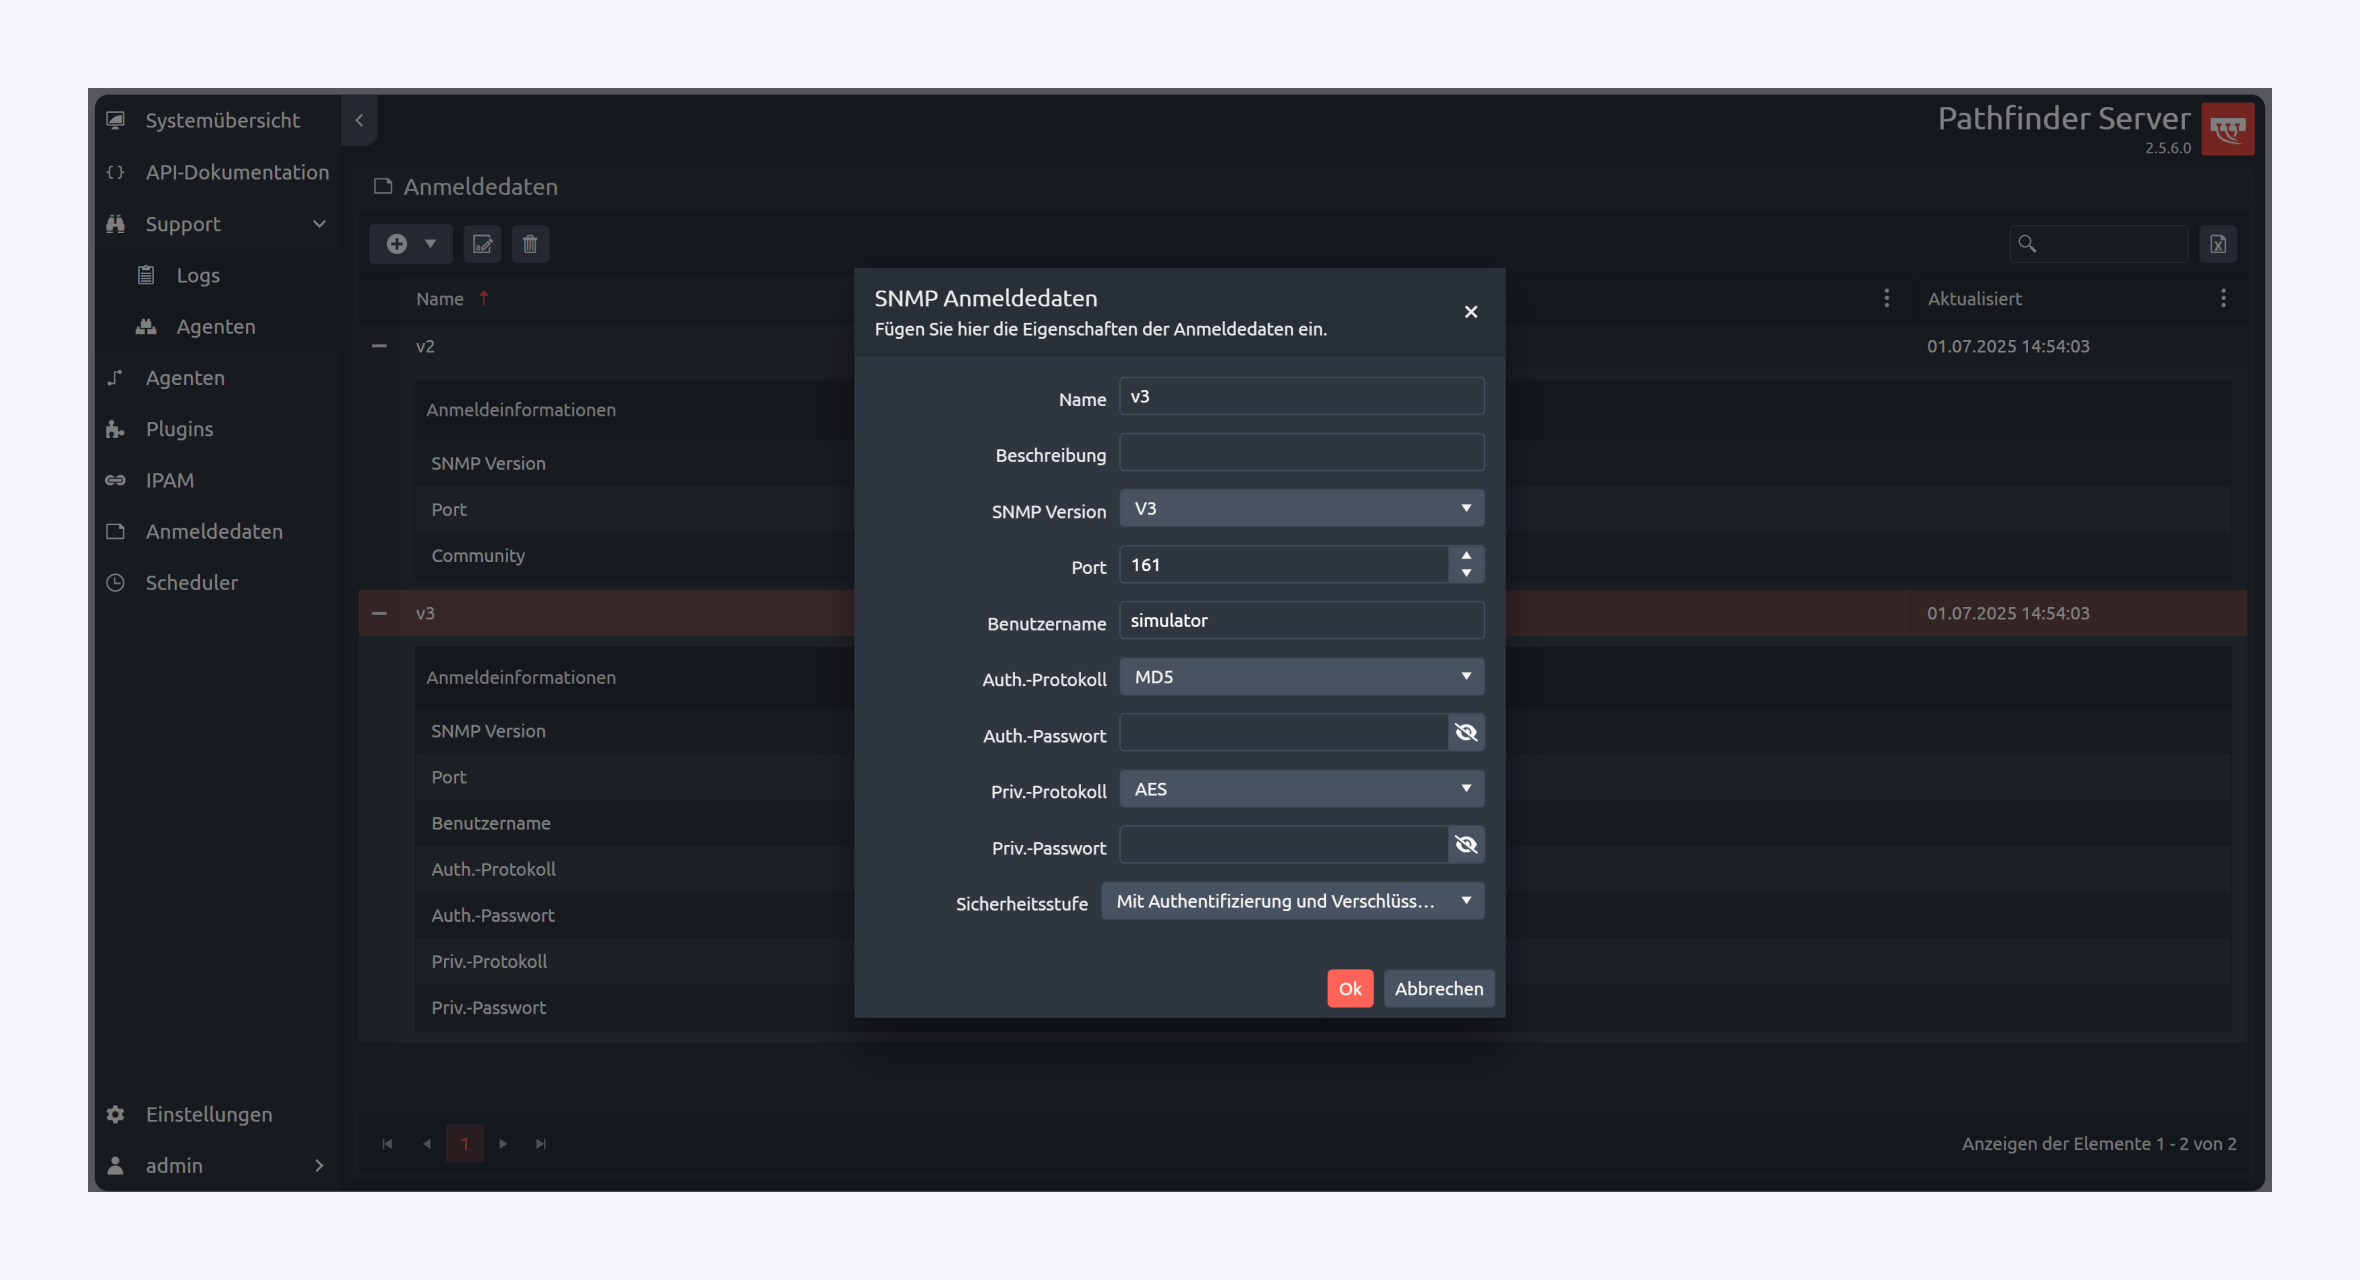Image resolution: width=2360 pixels, height=1280 pixels.
Task: Open the Scheduler menu item
Action: point(191,583)
